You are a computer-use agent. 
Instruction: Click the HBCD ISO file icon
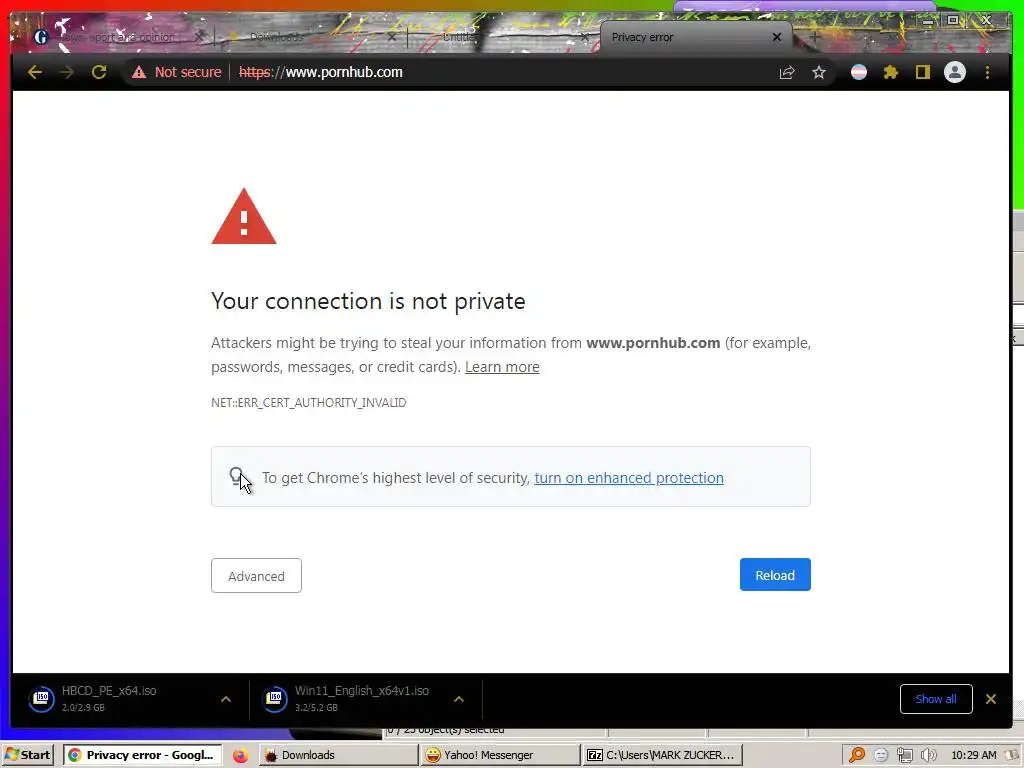click(x=41, y=699)
